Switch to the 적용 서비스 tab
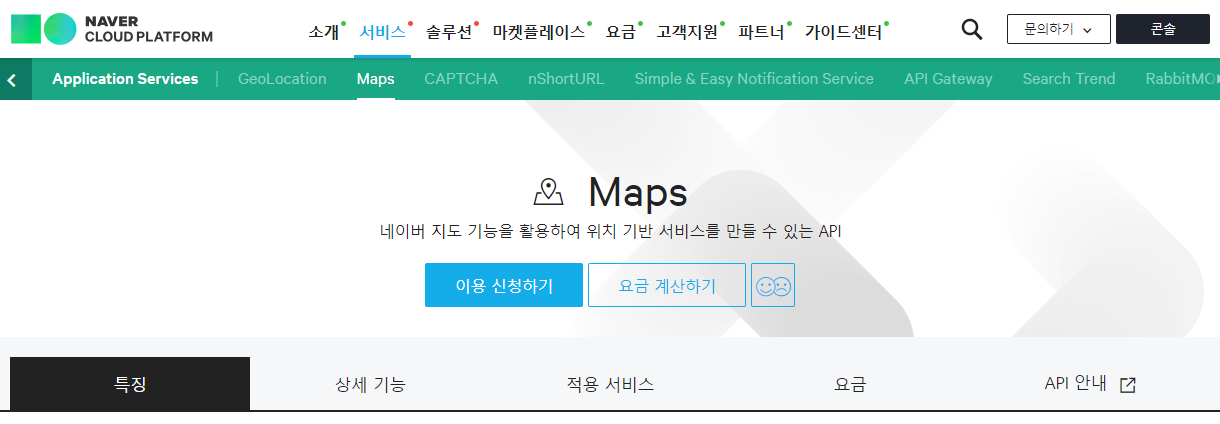 click(610, 384)
